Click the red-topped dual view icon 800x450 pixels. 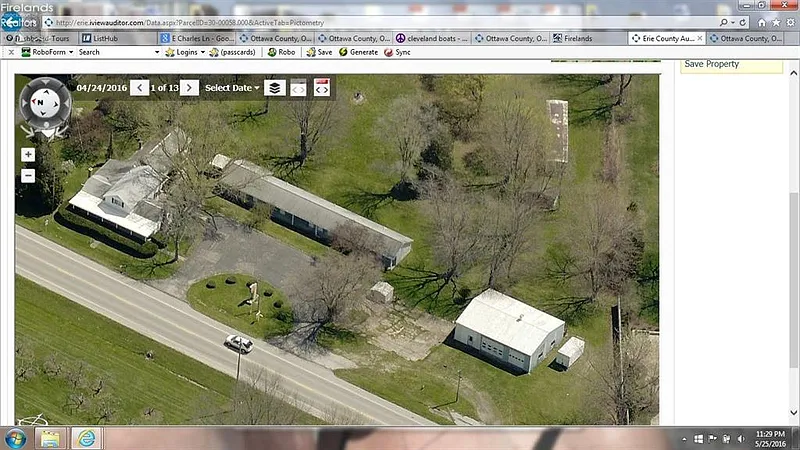click(x=322, y=88)
